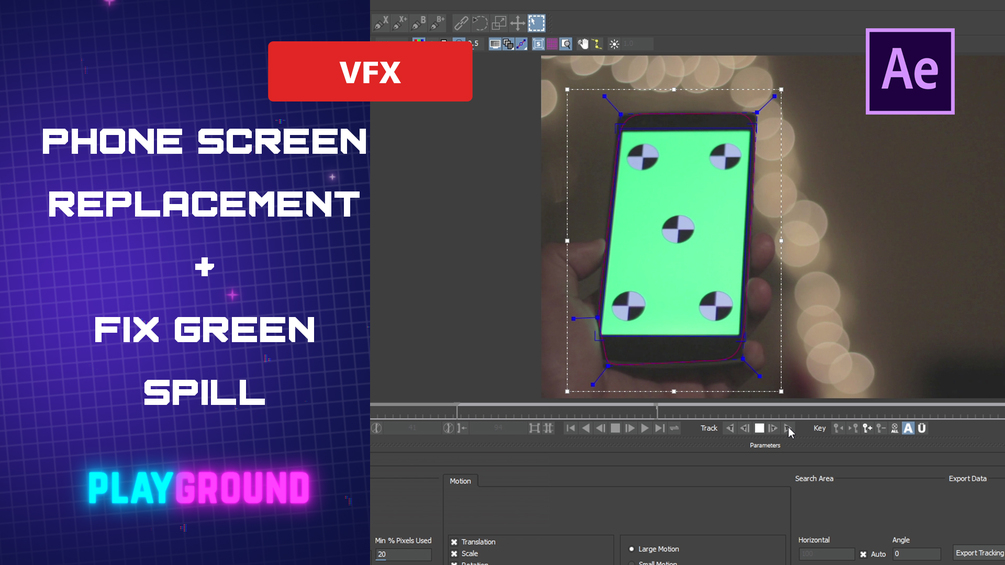Track forwards button under the cursor
1005x565 pixels.
tap(788, 428)
